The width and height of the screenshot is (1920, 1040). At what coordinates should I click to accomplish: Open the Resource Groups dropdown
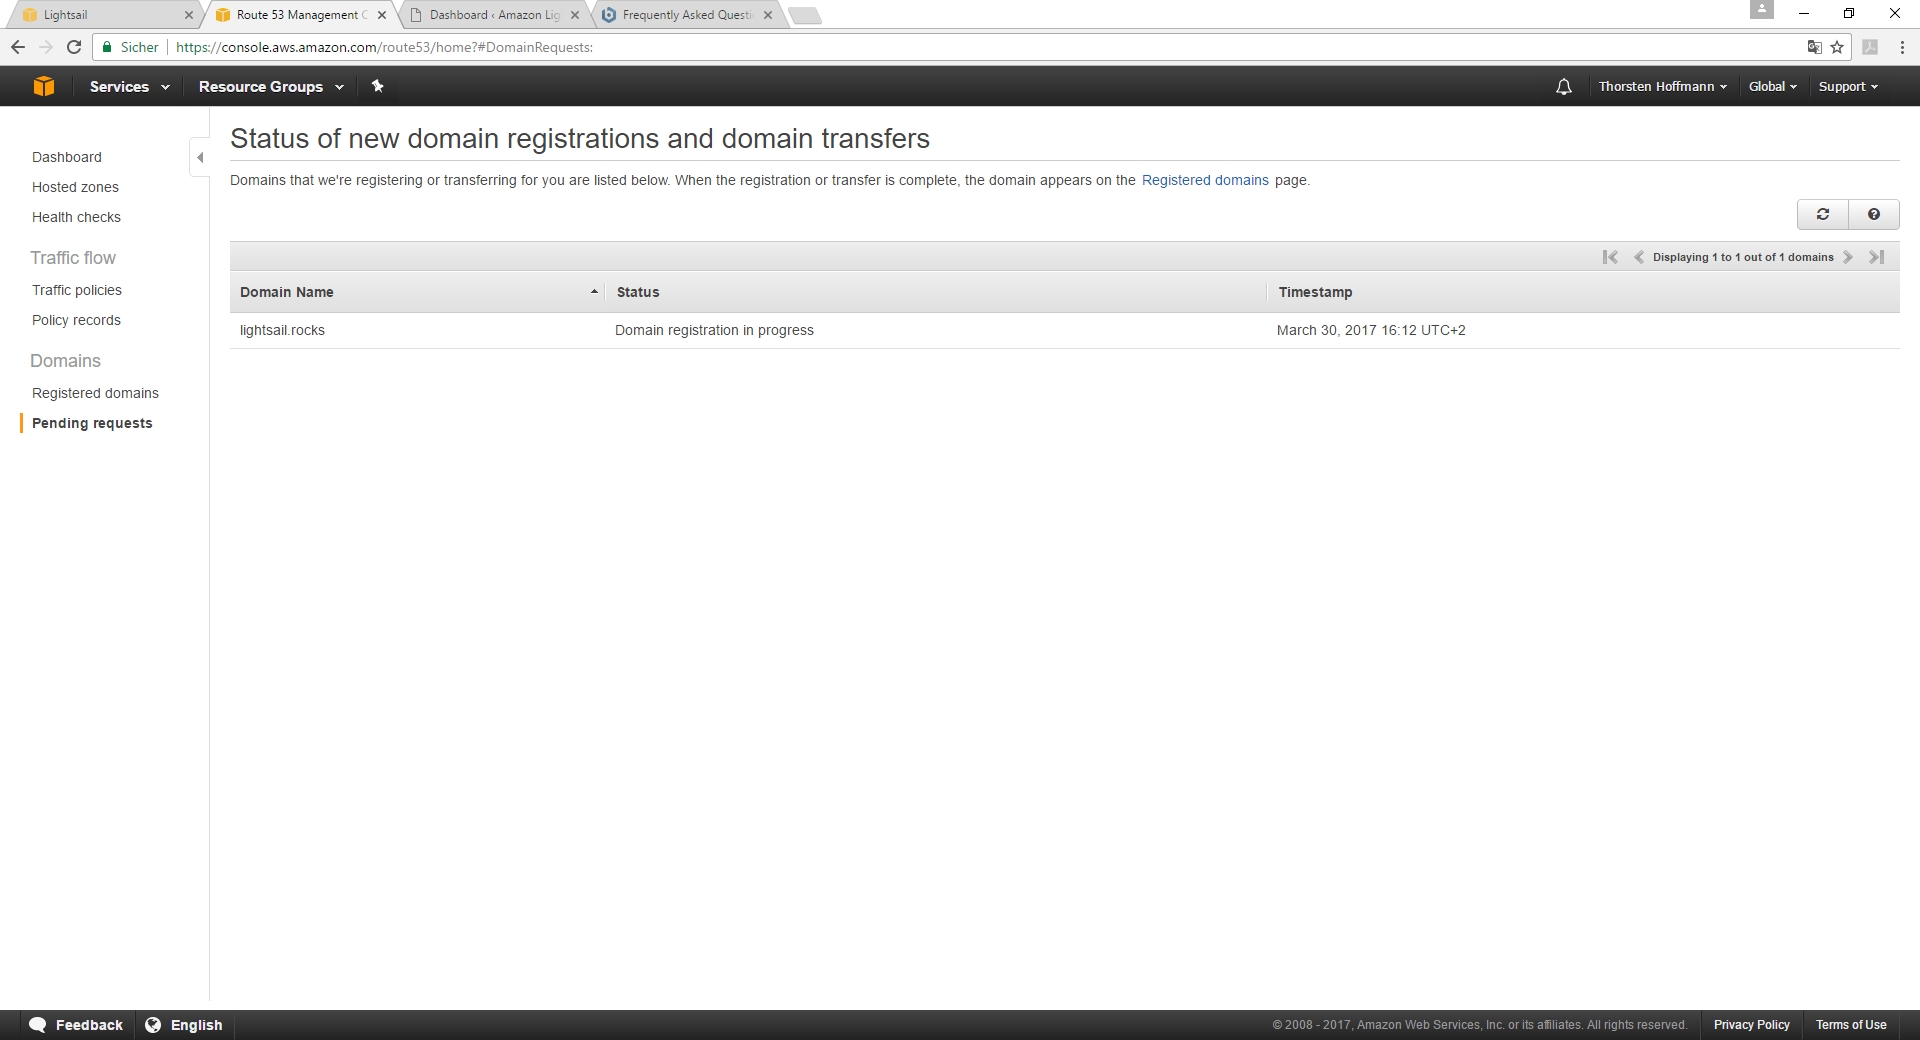[271, 87]
